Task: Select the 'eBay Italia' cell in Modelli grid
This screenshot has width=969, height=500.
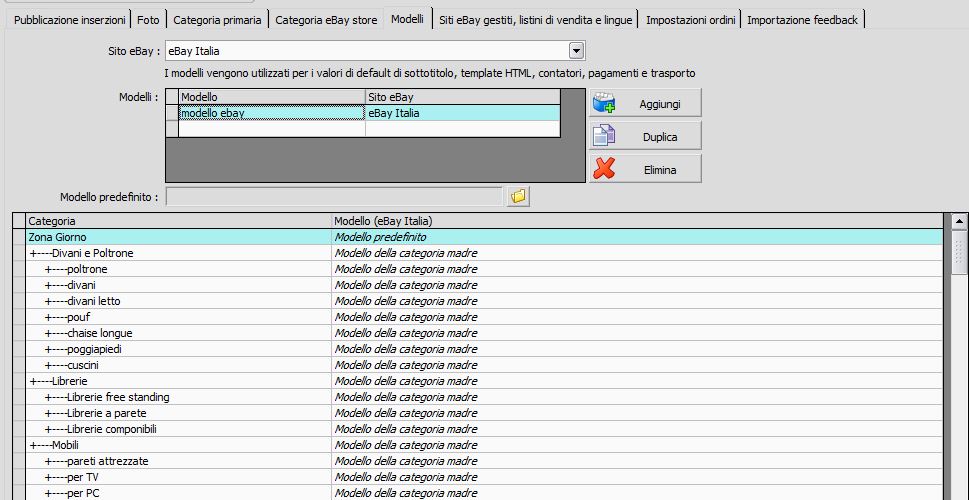Action: (x=463, y=112)
